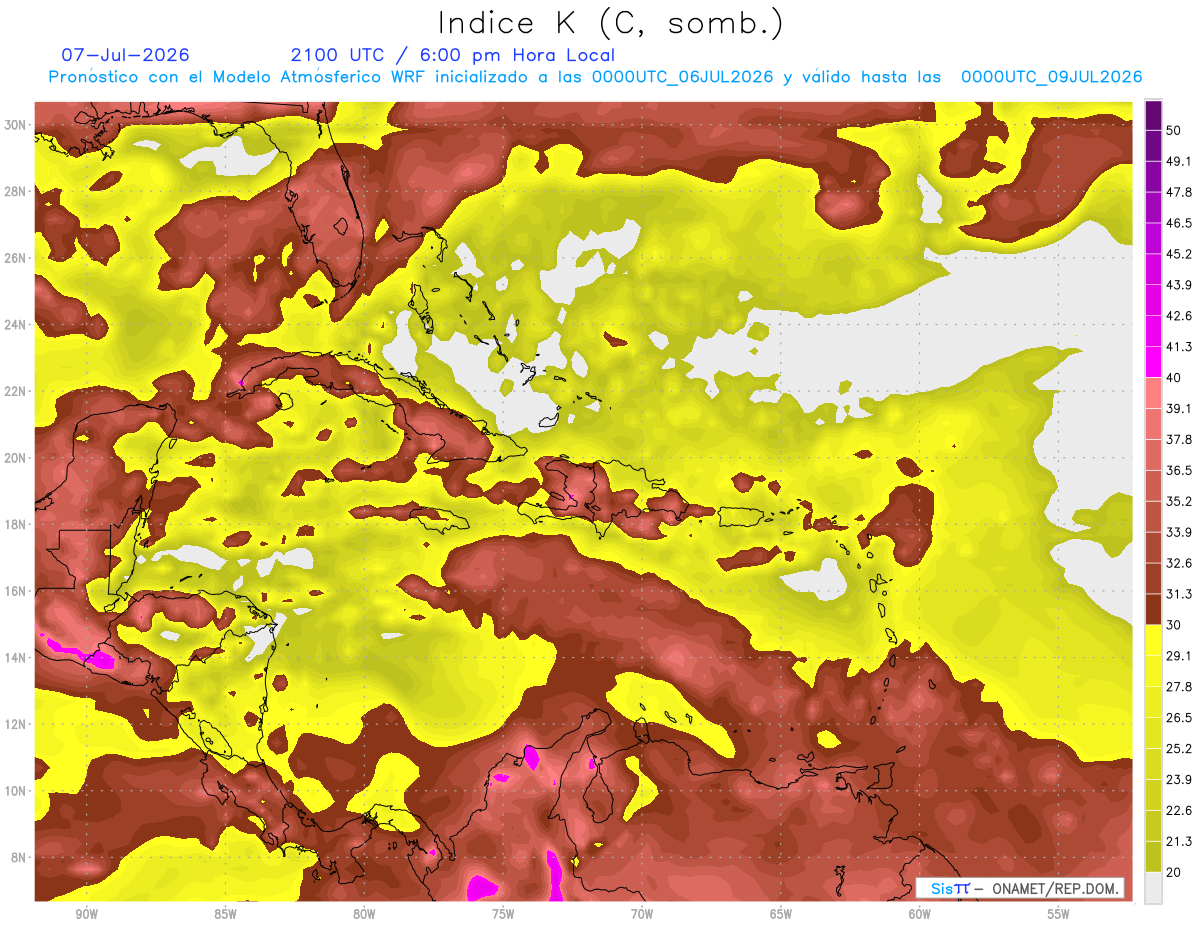Click the longitude label '65W'
This screenshot has height=927, width=1200.
(x=781, y=915)
